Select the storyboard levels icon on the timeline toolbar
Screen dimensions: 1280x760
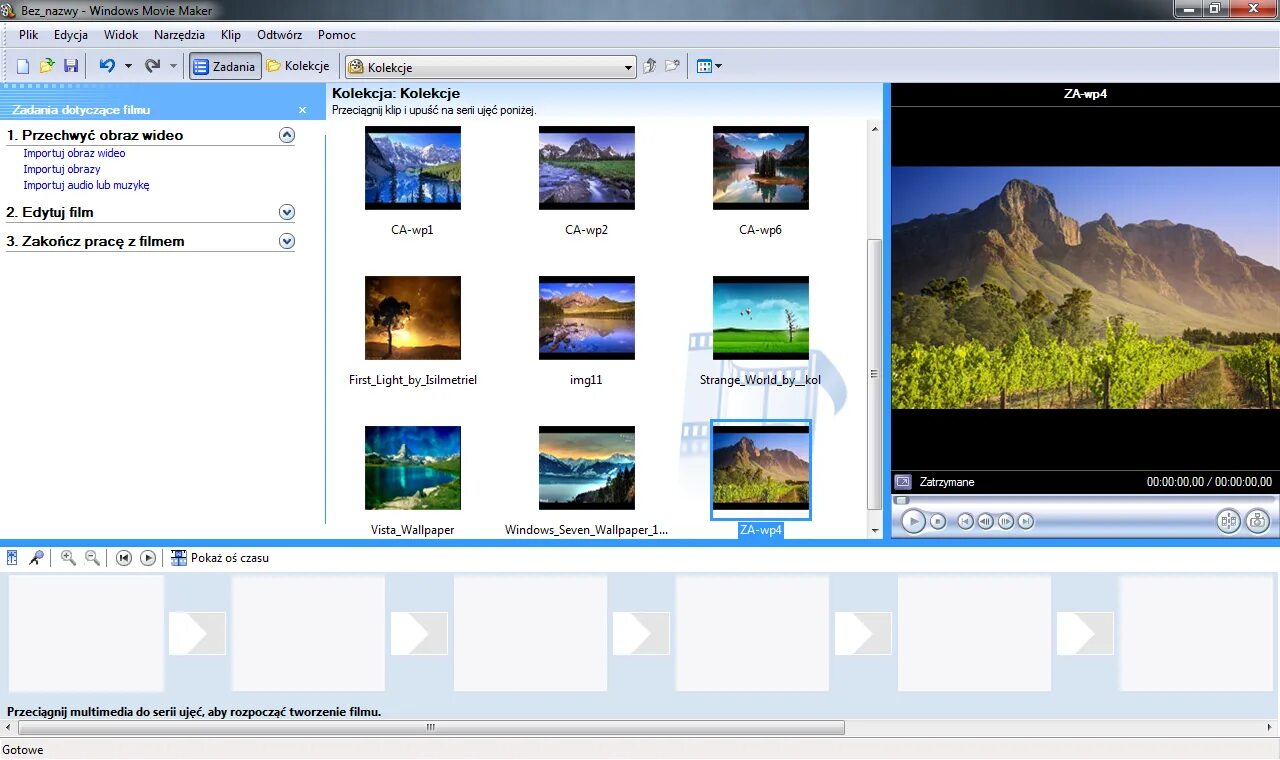pos(11,557)
